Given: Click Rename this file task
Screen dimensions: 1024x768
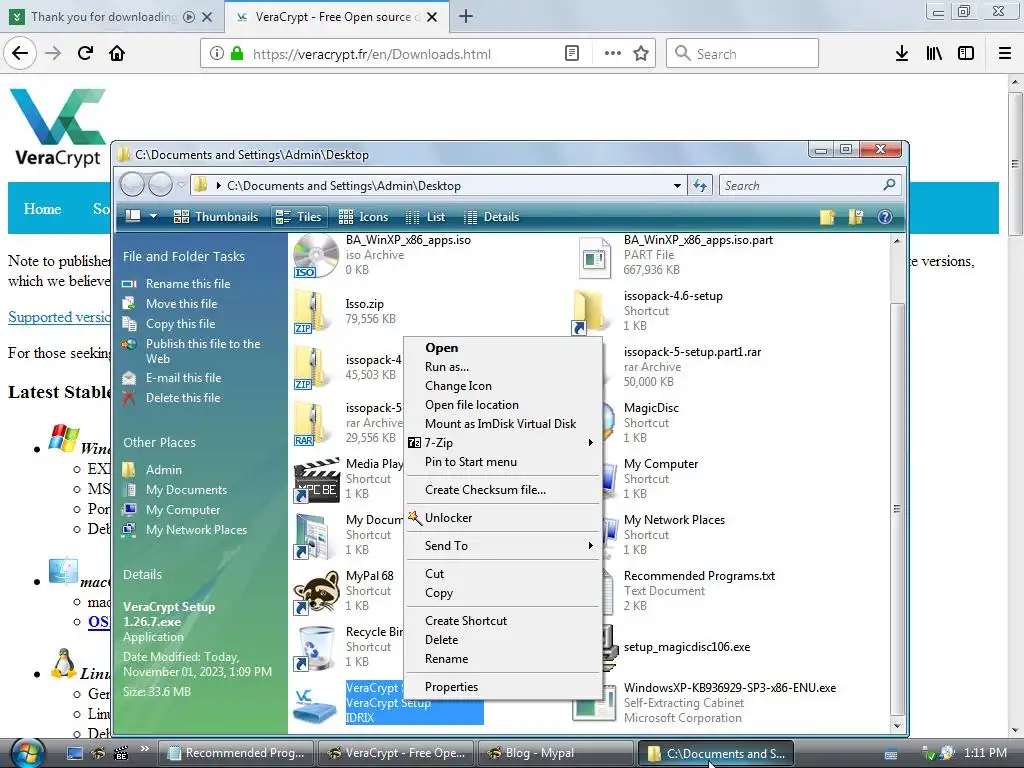Looking at the screenshot, I should pos(188,283).
